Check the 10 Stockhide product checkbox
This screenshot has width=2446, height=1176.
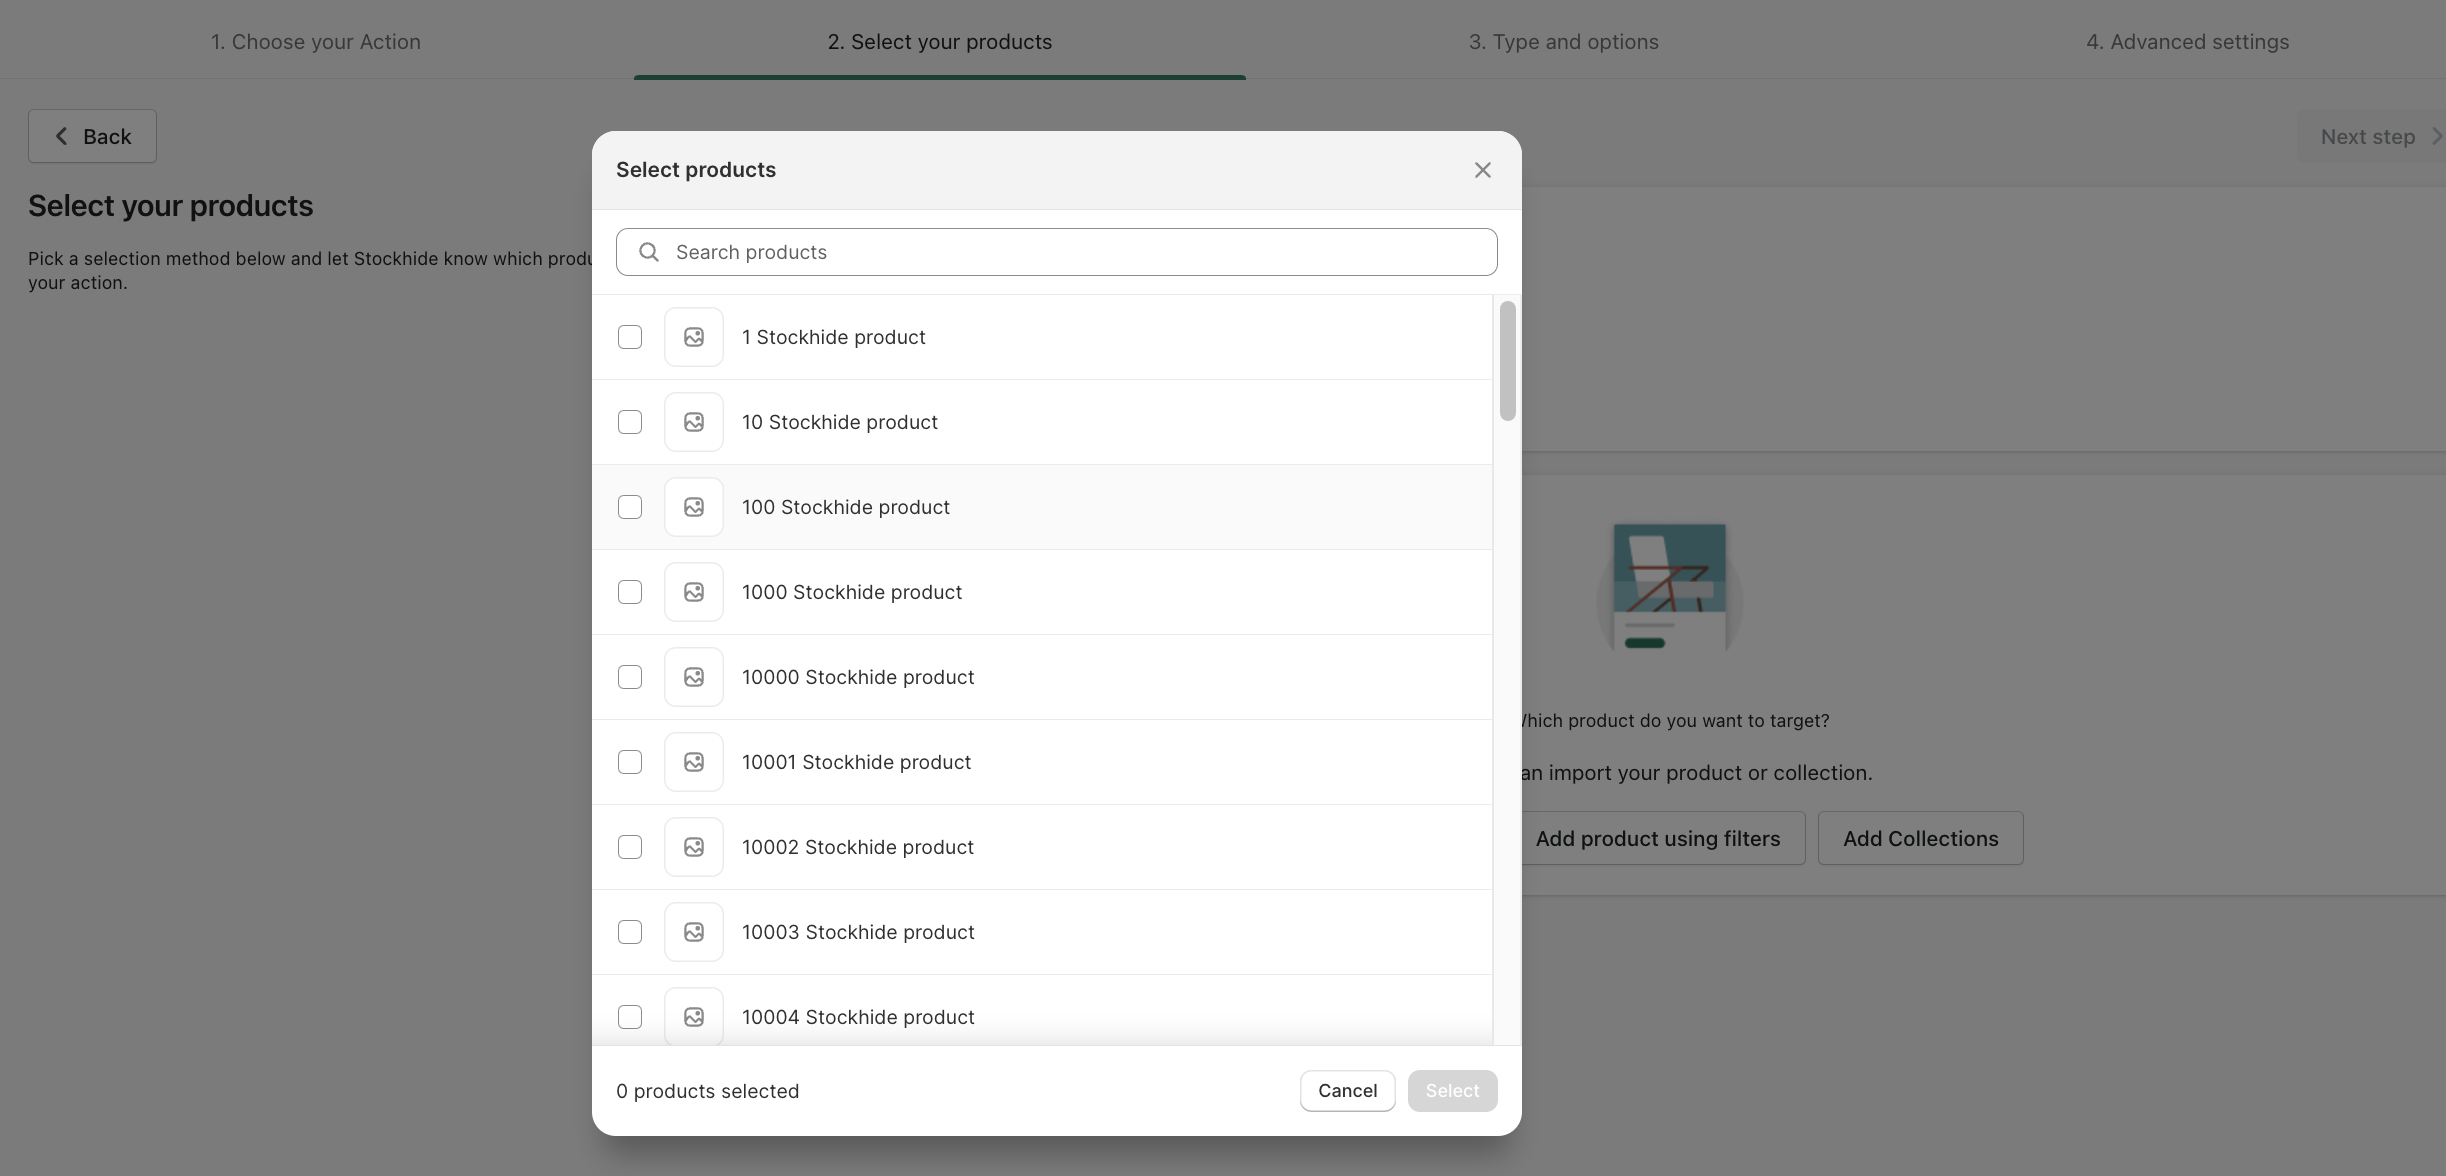click(x=630, y=422)
